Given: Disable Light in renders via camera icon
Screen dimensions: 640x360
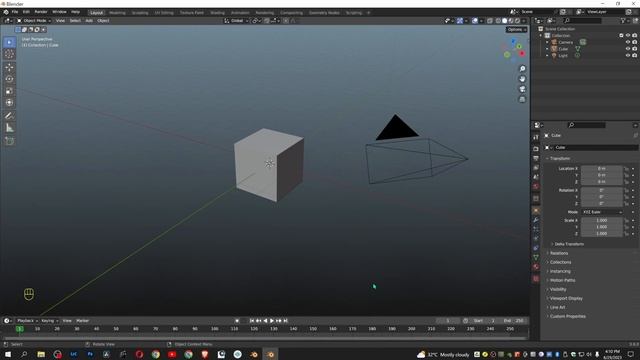Looking at the screenshot, I should click(634, 55).
